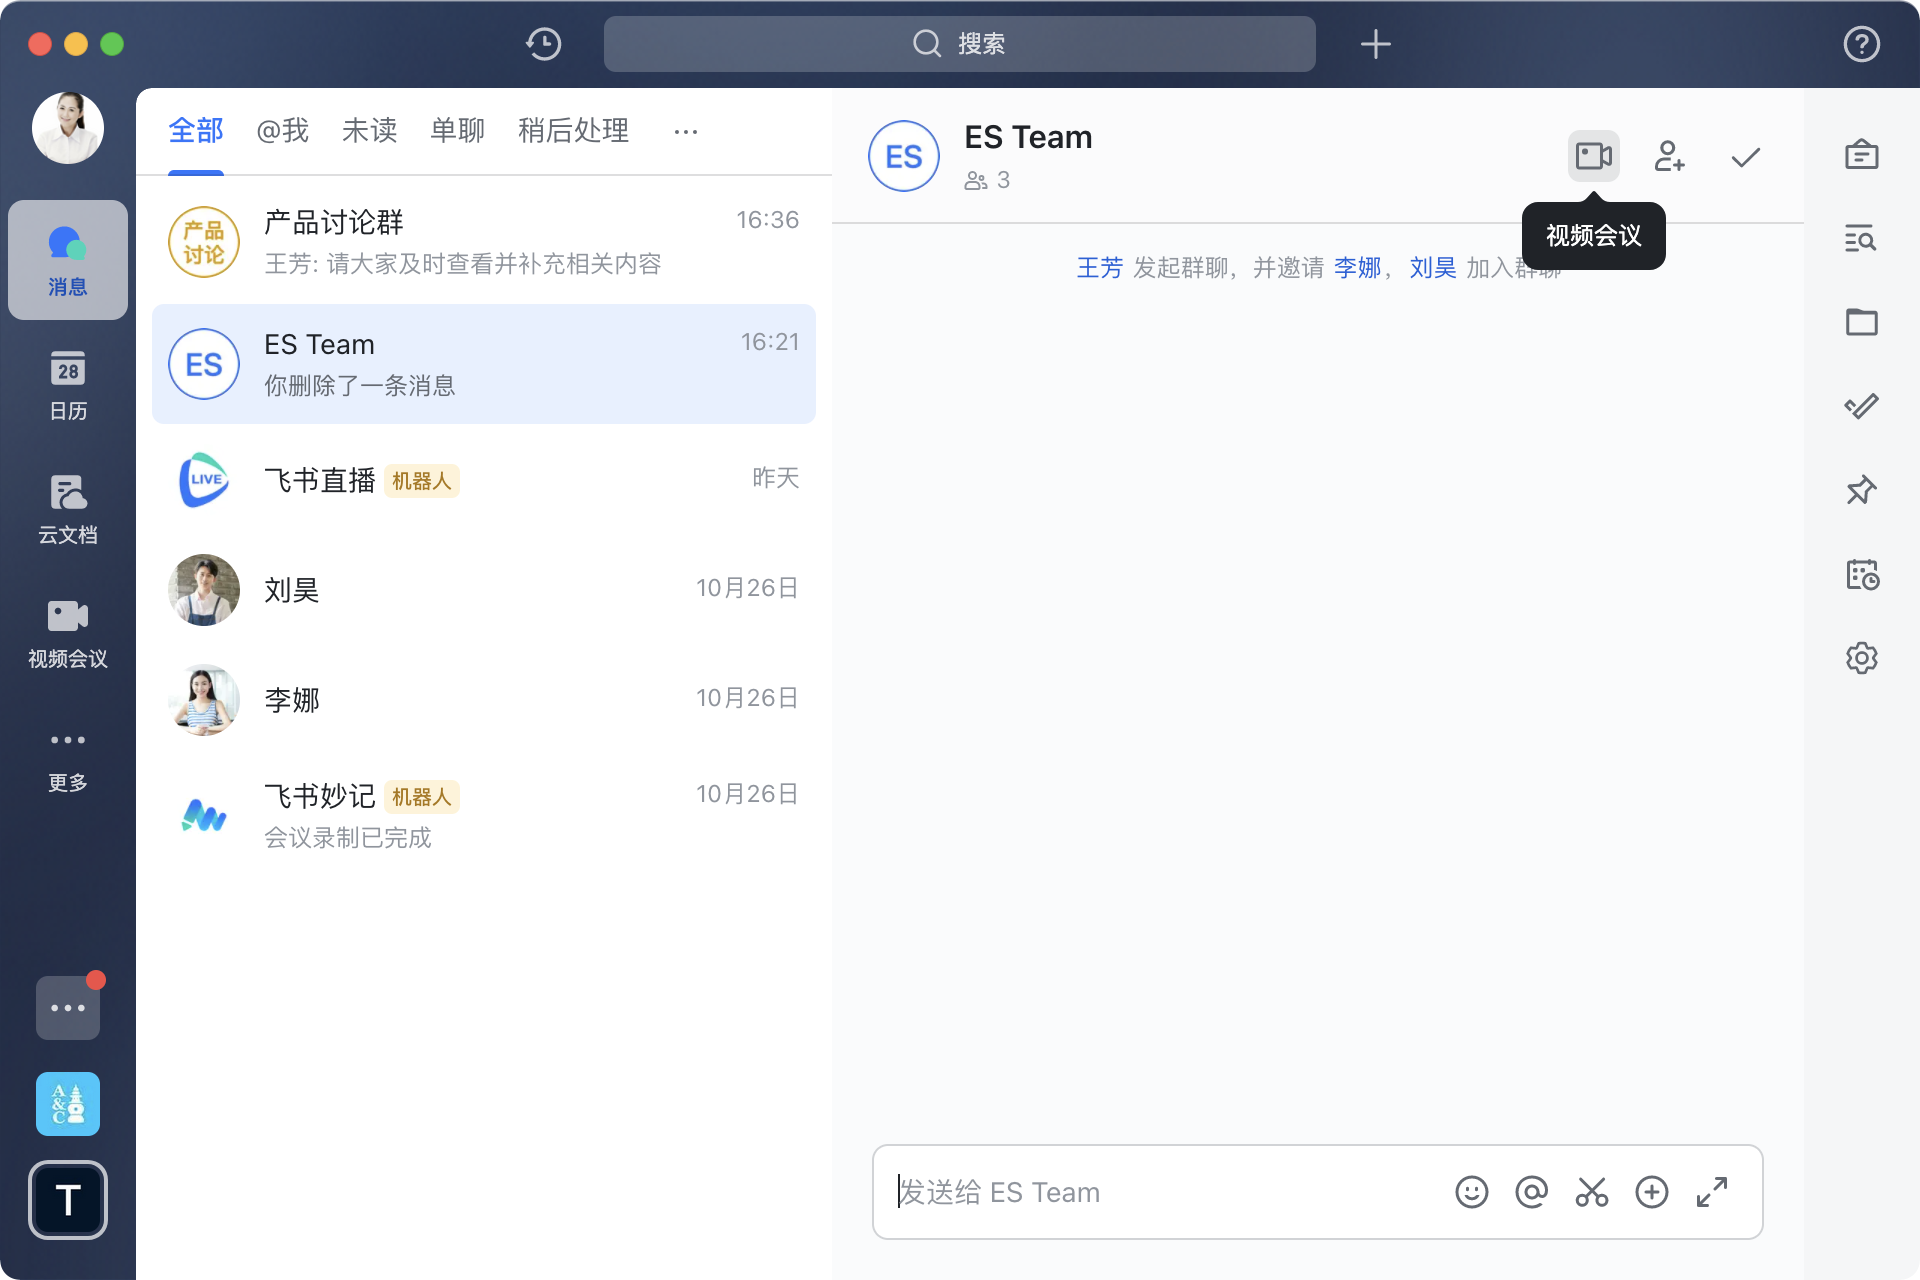The width and height of the screenshot is (1920, 1280).
Task: Open 视频会议 in the left sidebar
Action: click(68, 633)
